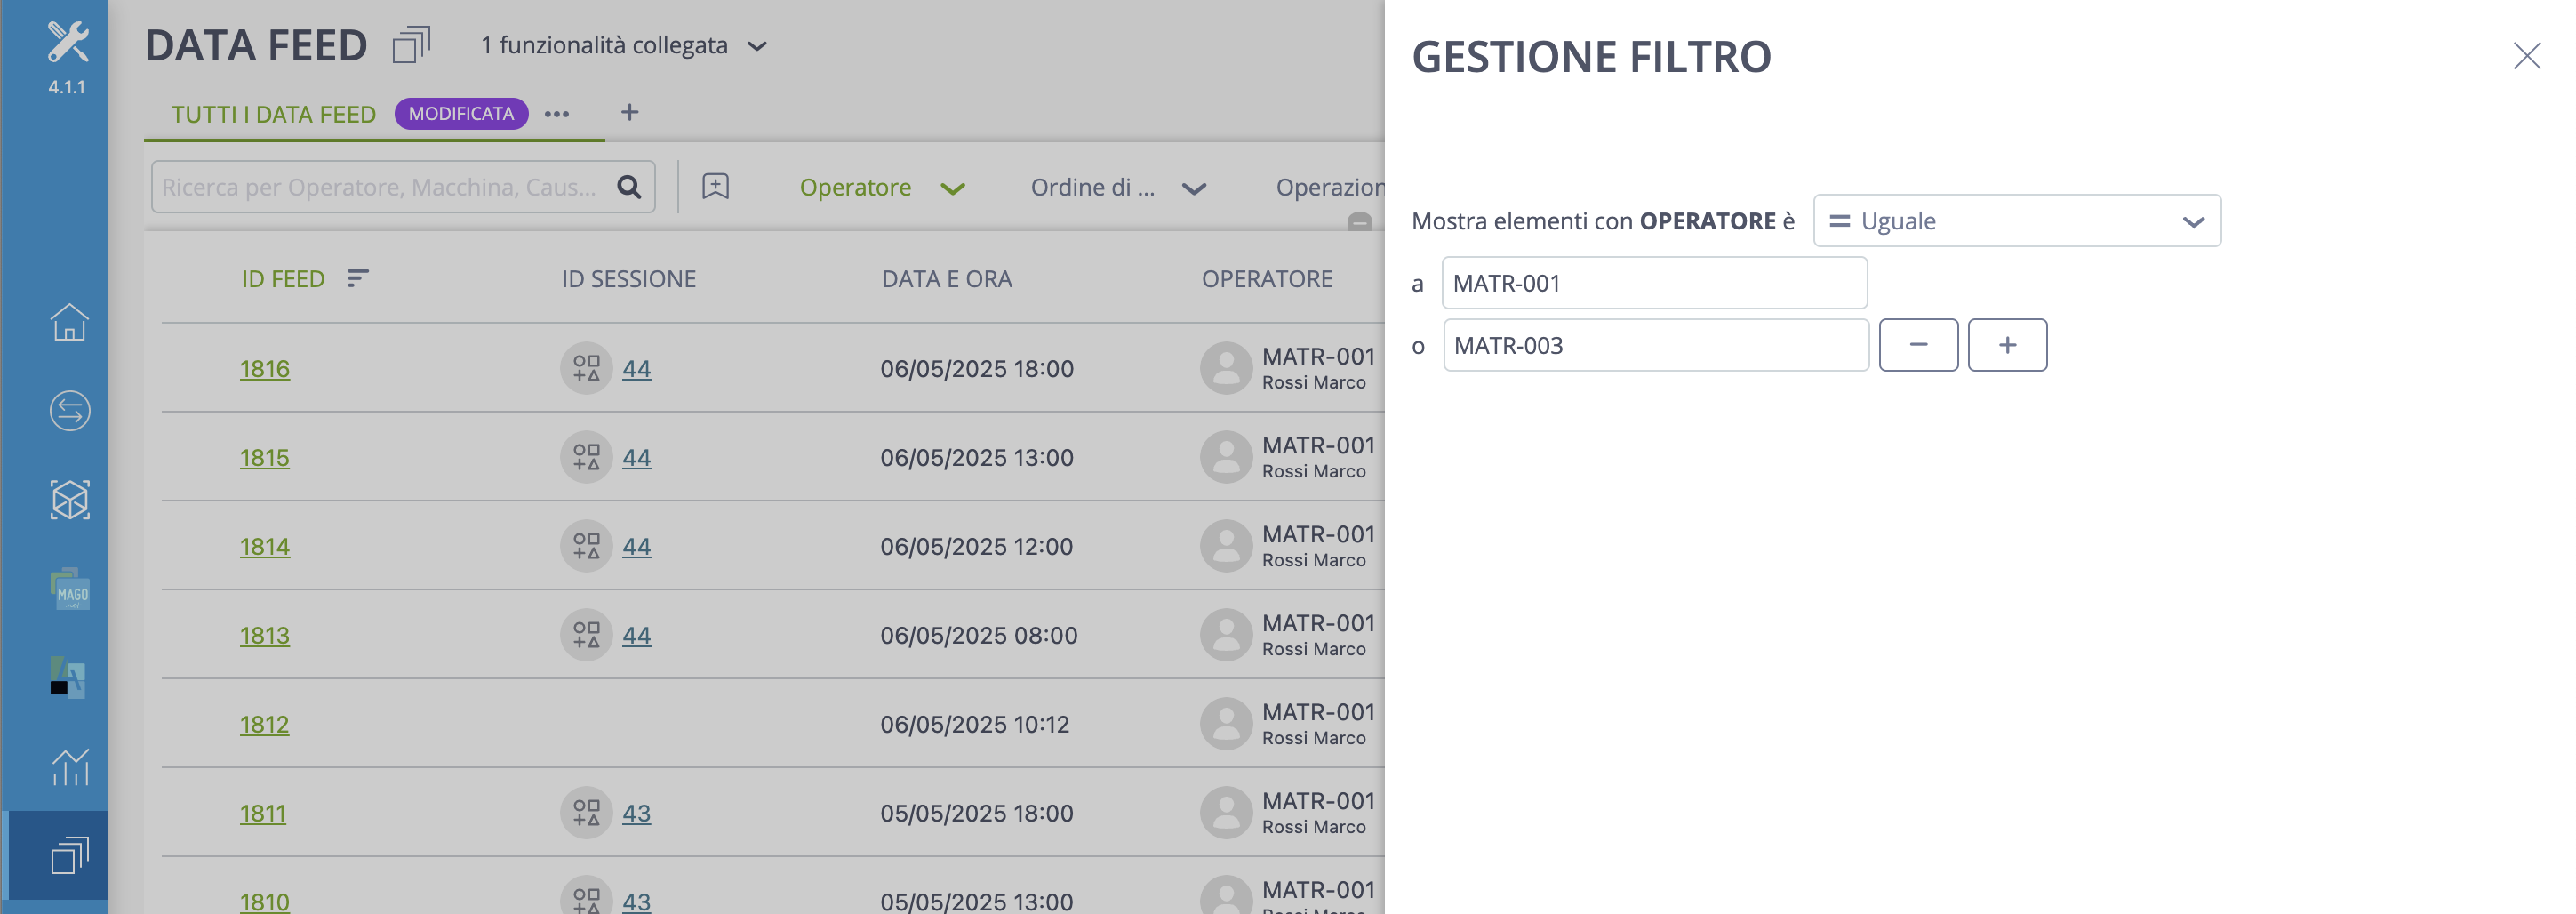
Task: Click session icon in row 1813
Action: point(586,635)
